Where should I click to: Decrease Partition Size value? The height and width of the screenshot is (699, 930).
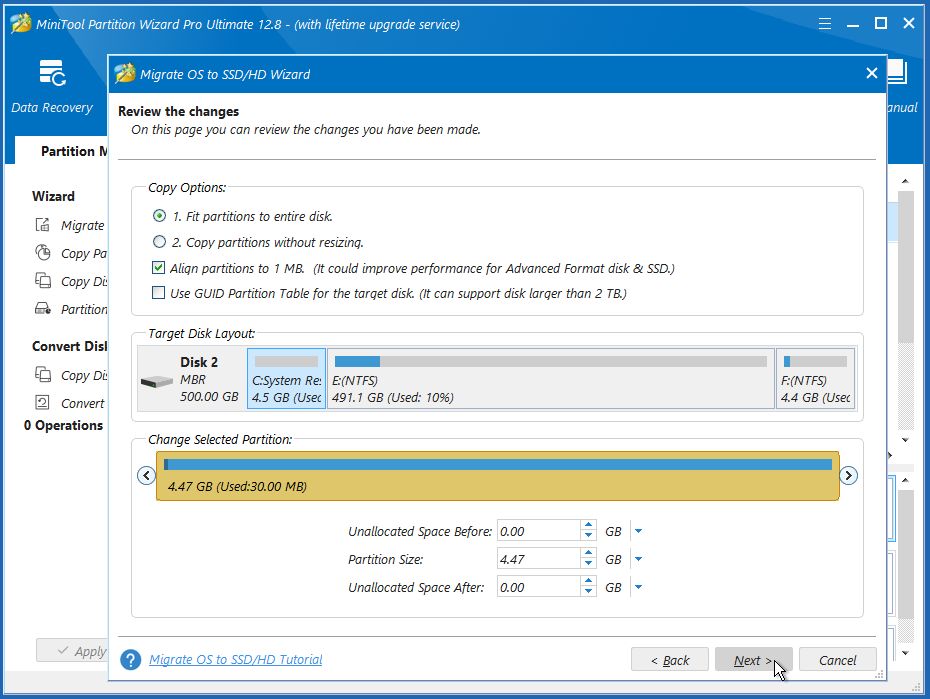click(x=588, y=563)
